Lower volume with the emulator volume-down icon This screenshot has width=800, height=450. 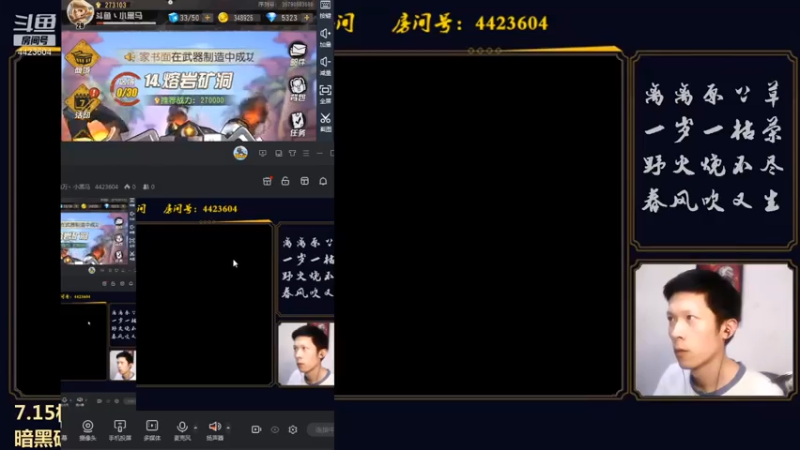tap(326, 66)
